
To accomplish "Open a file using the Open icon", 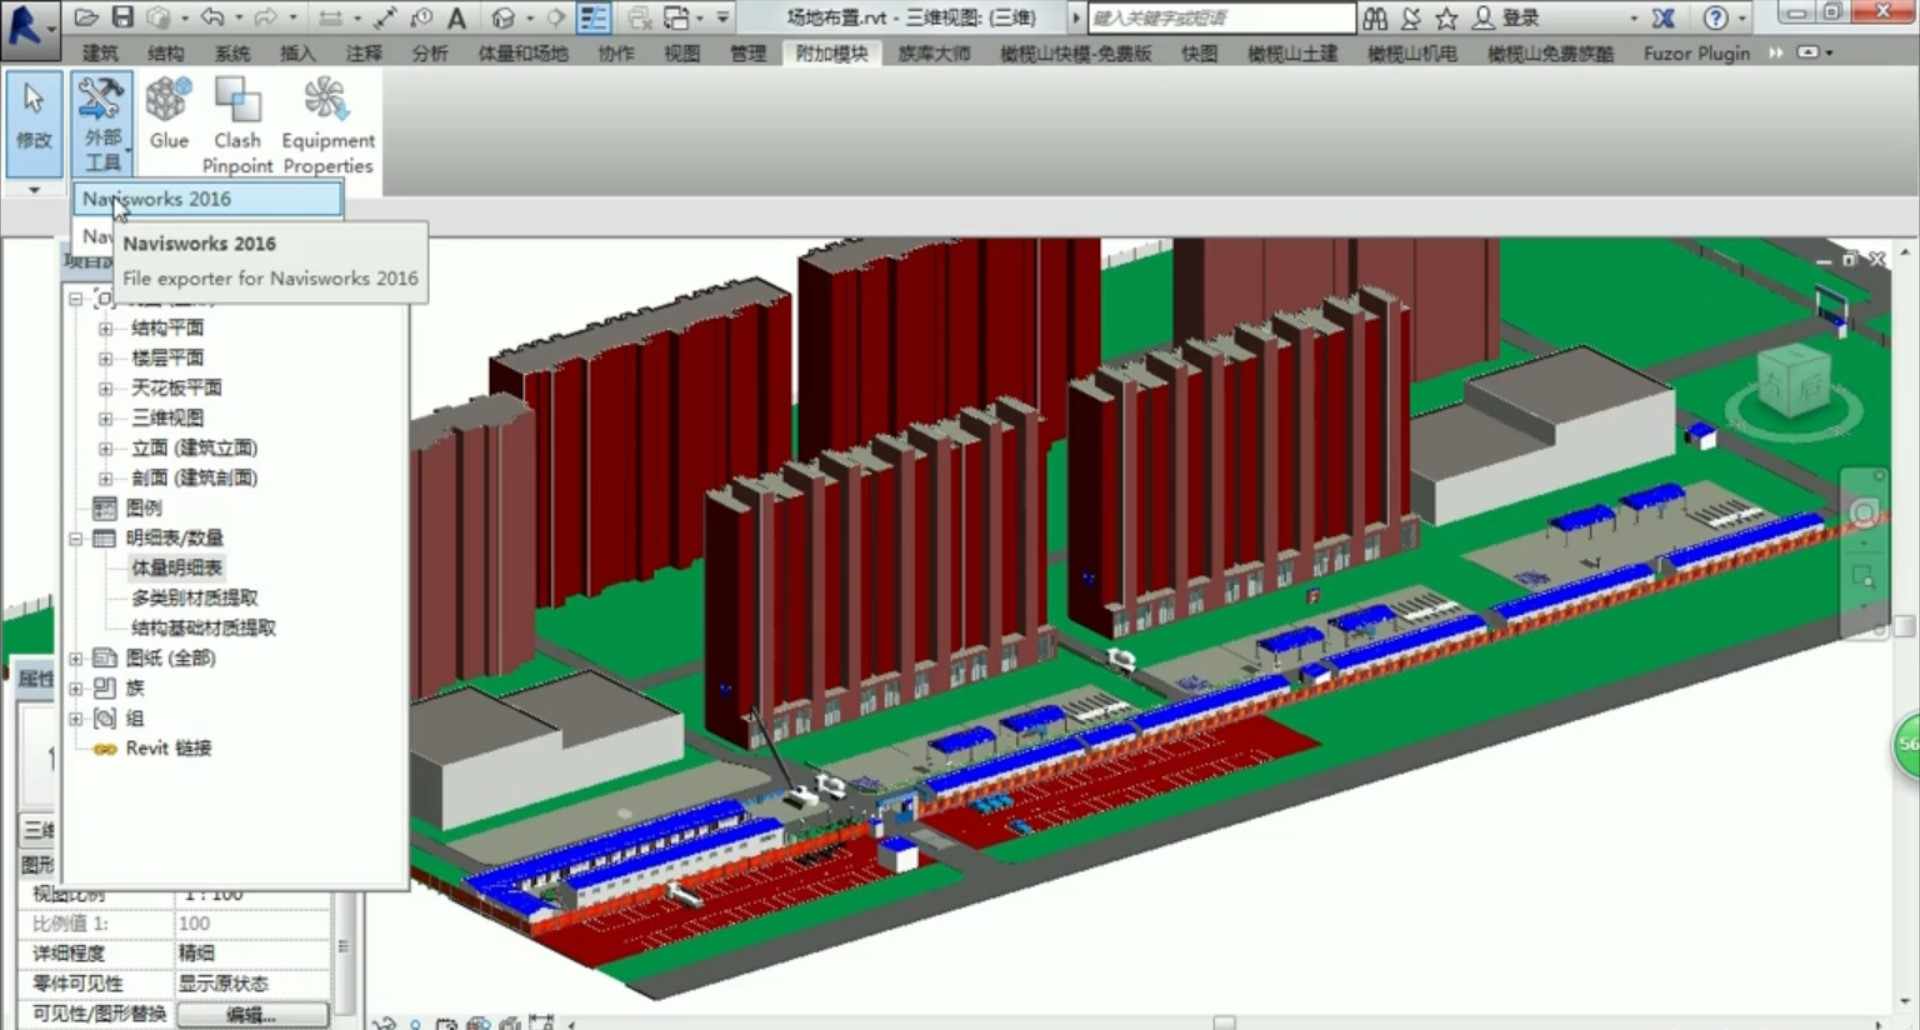I will pyautogui.click(x=86, y=17).
